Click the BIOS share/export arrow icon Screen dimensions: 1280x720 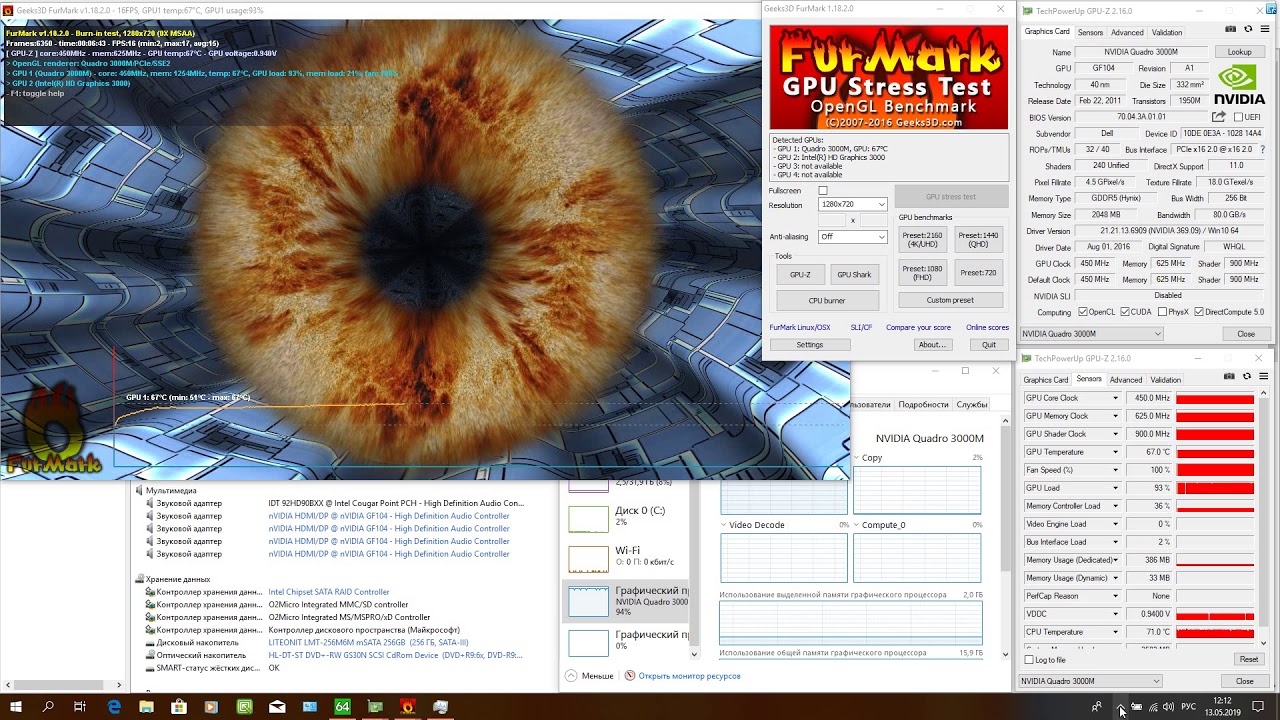click(x=1220, y=117)
